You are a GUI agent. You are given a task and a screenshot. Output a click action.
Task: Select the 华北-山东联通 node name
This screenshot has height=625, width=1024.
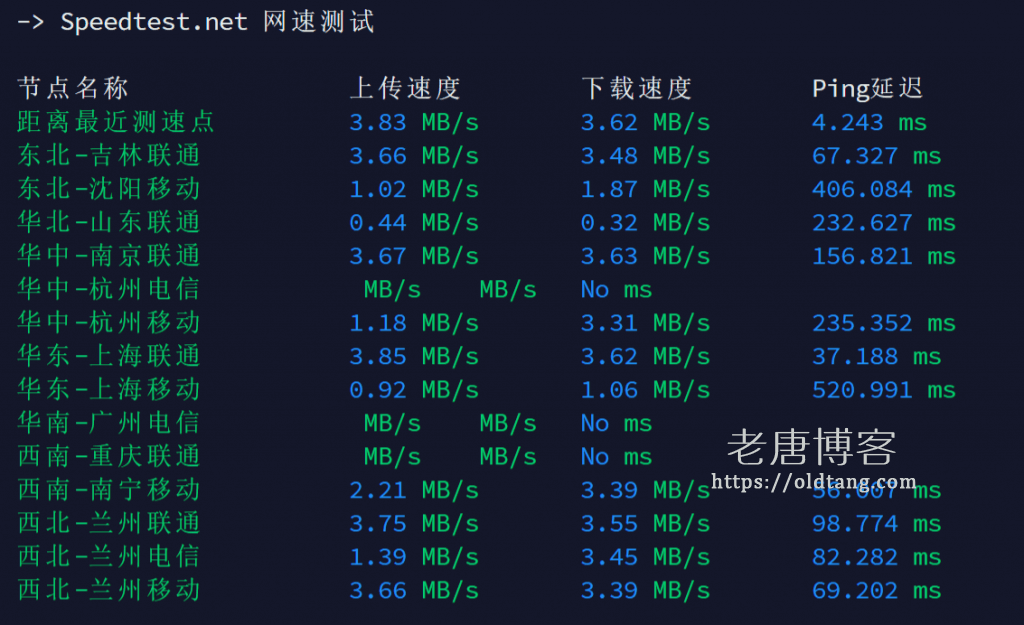coord(109,222)
